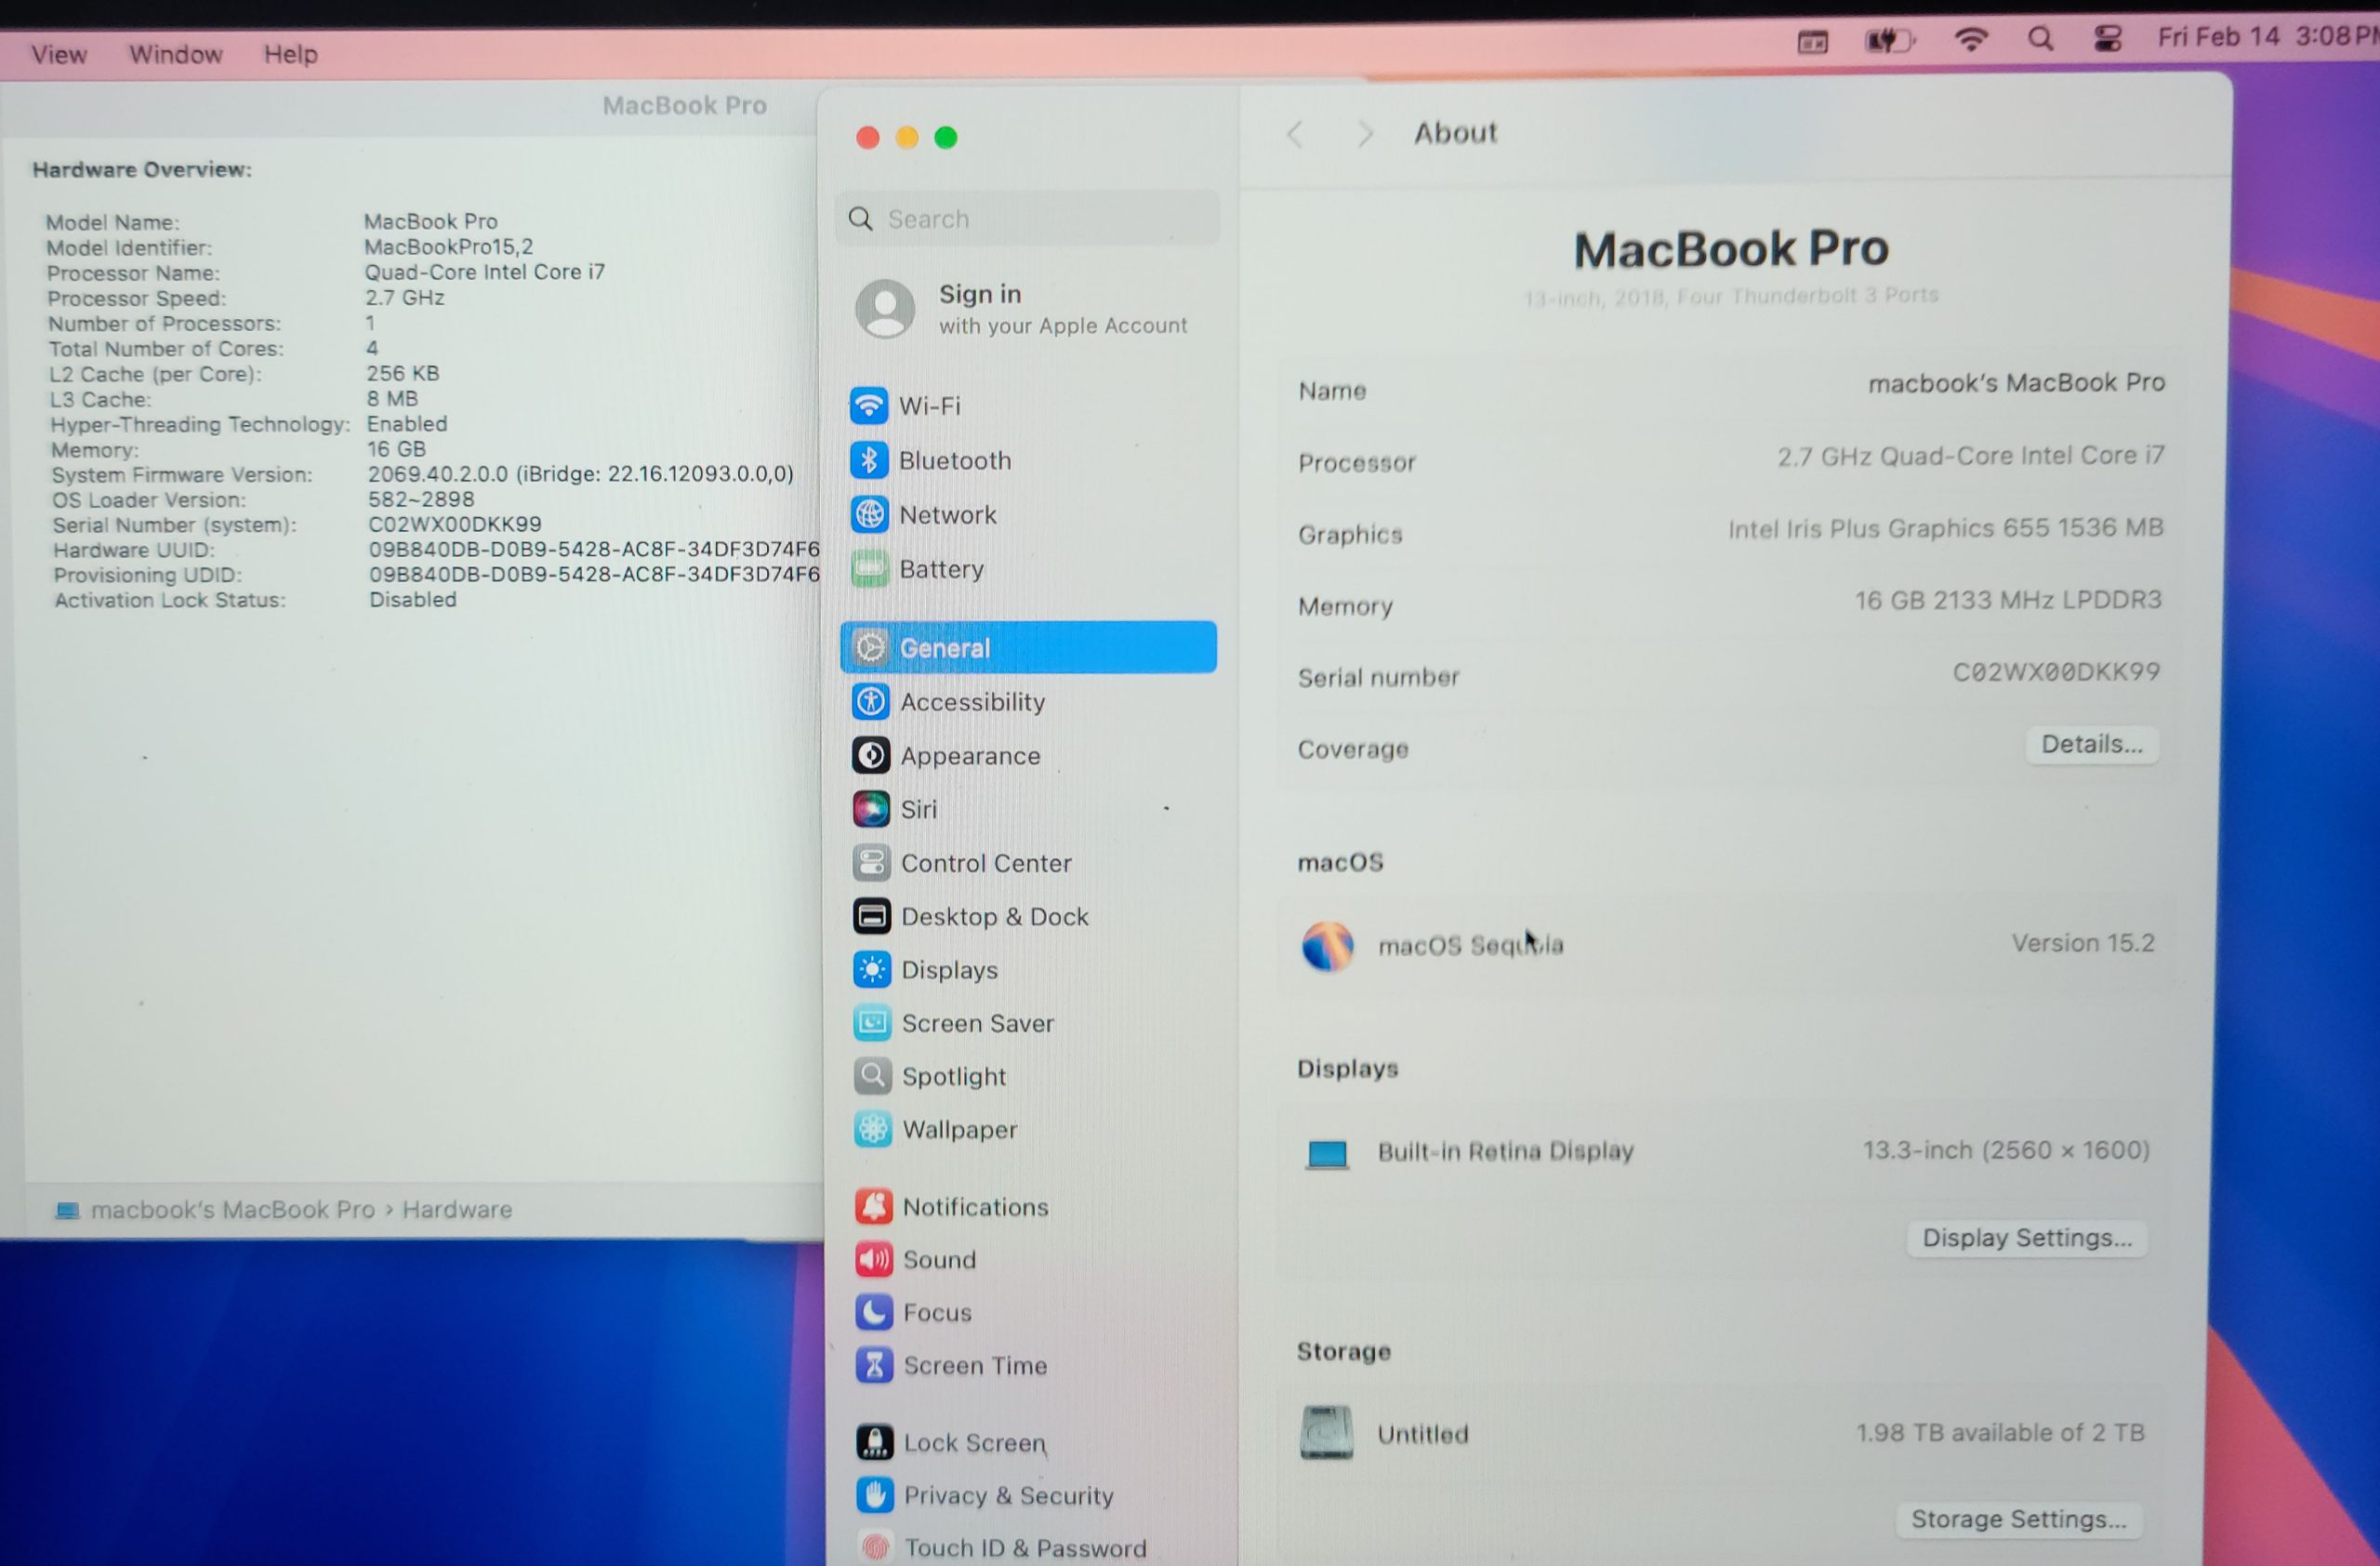Click the Lock Screen icon

click(x=875, y=1443)
